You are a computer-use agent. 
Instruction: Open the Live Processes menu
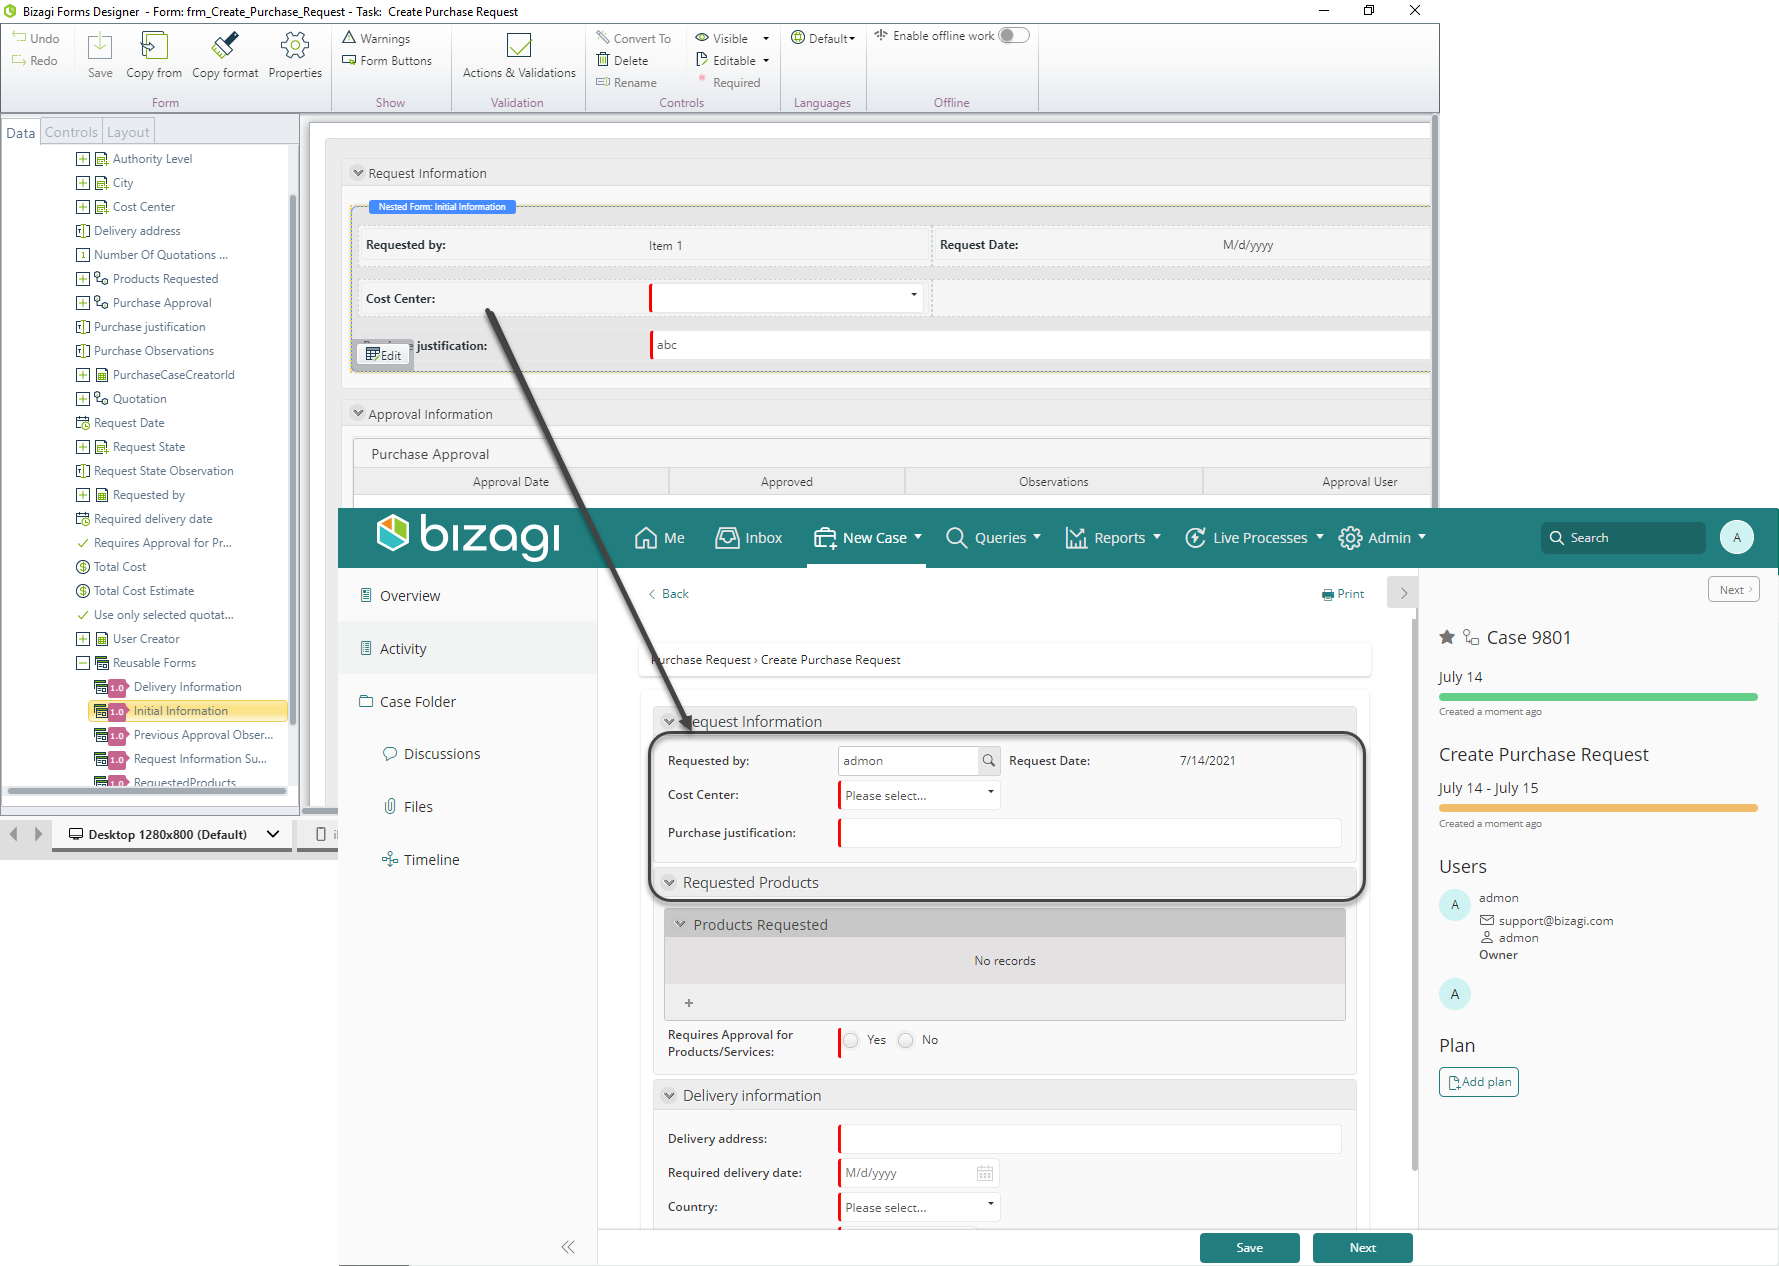1254,538
